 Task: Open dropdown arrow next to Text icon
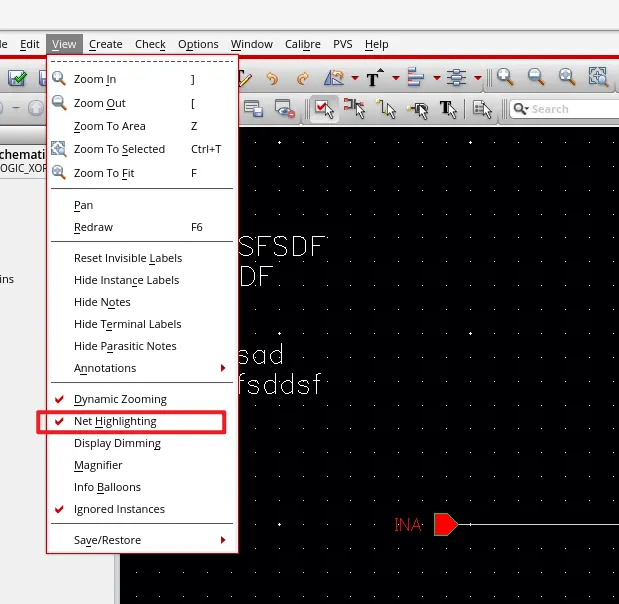(x=396, y=78)
